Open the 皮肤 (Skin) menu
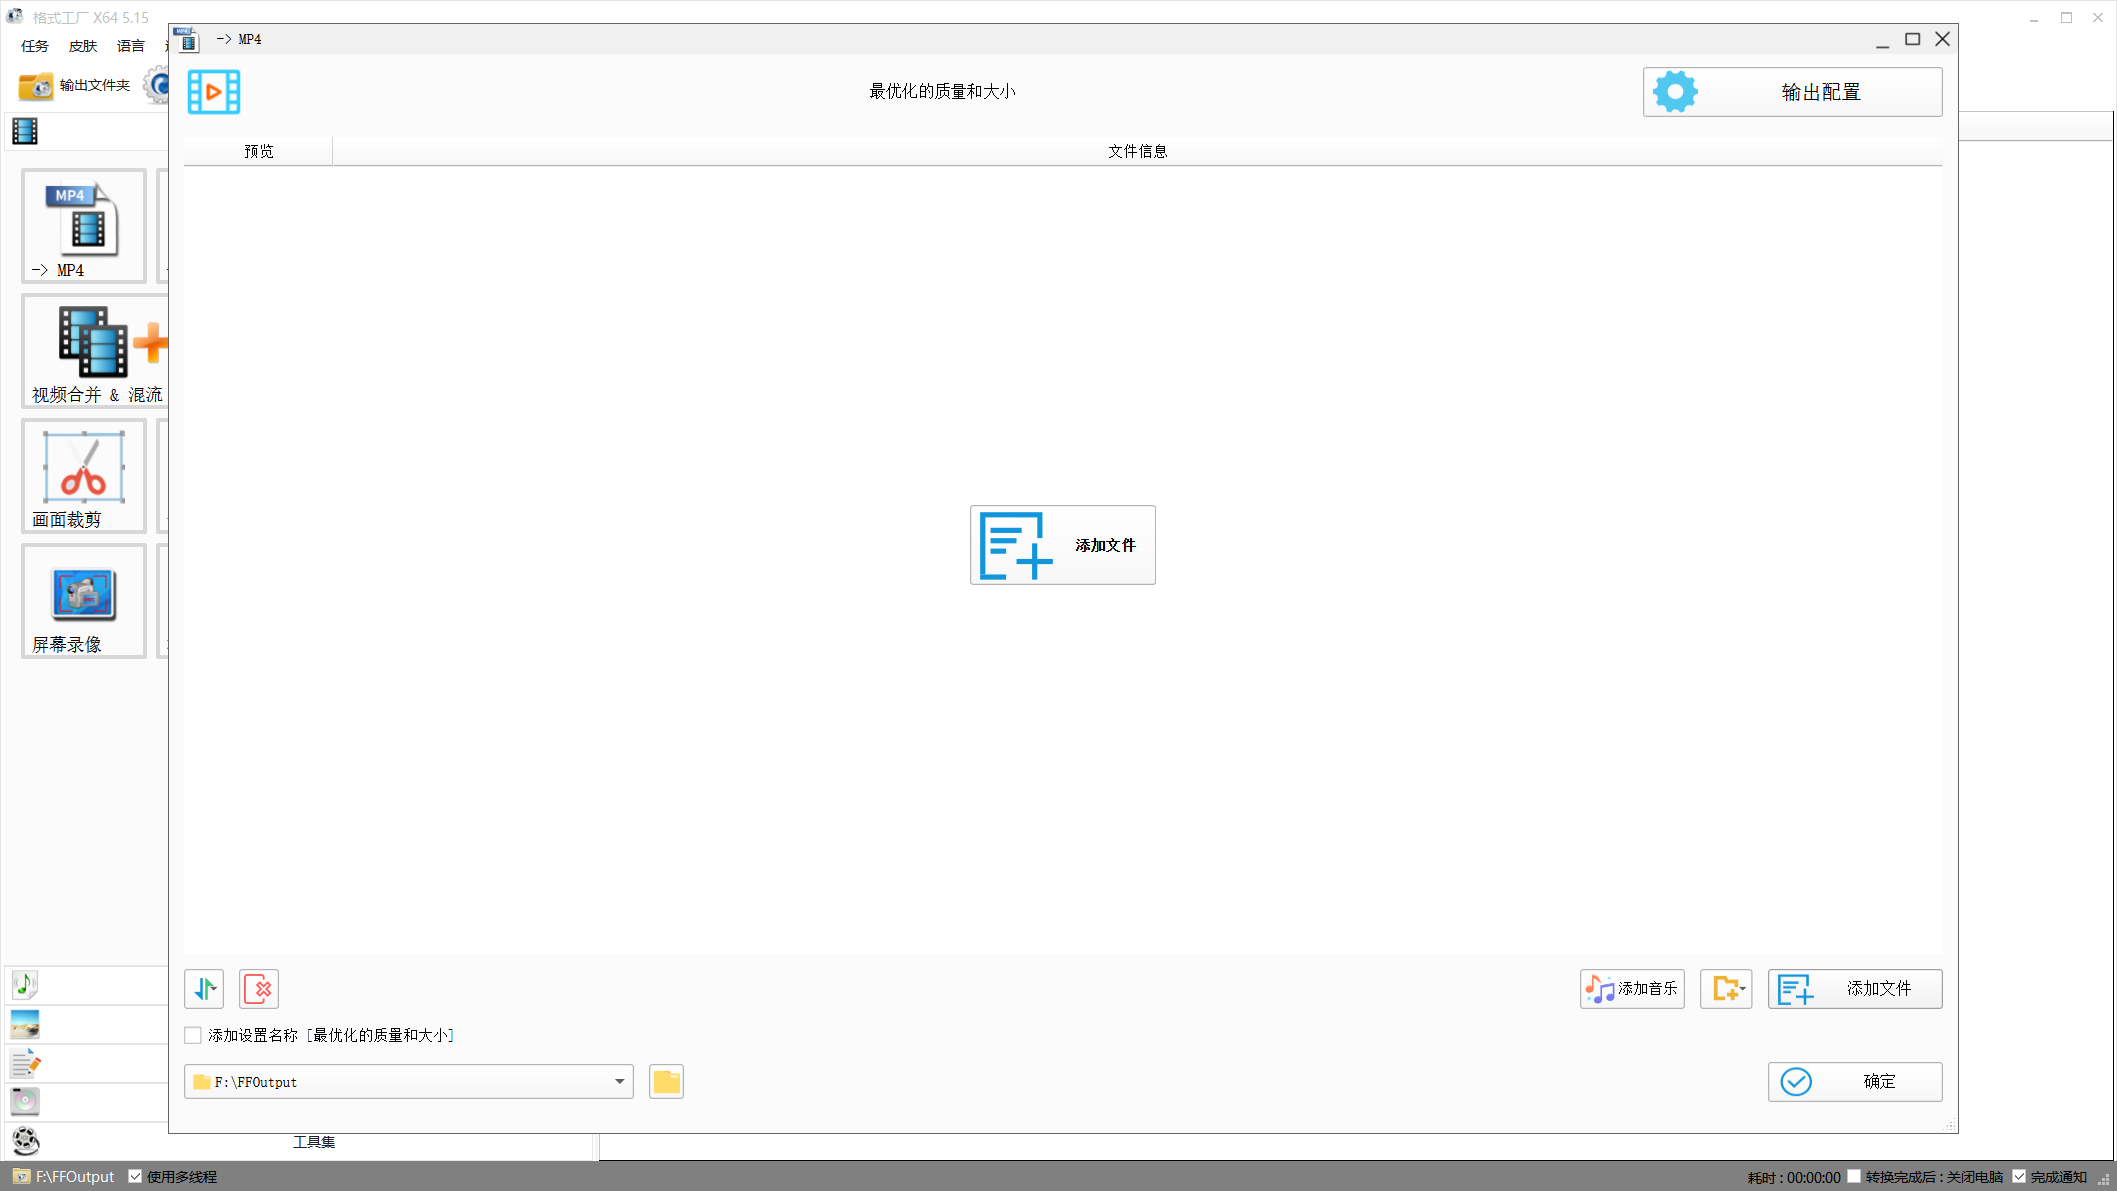The image size is (2117, 1191). click(83, 46)
